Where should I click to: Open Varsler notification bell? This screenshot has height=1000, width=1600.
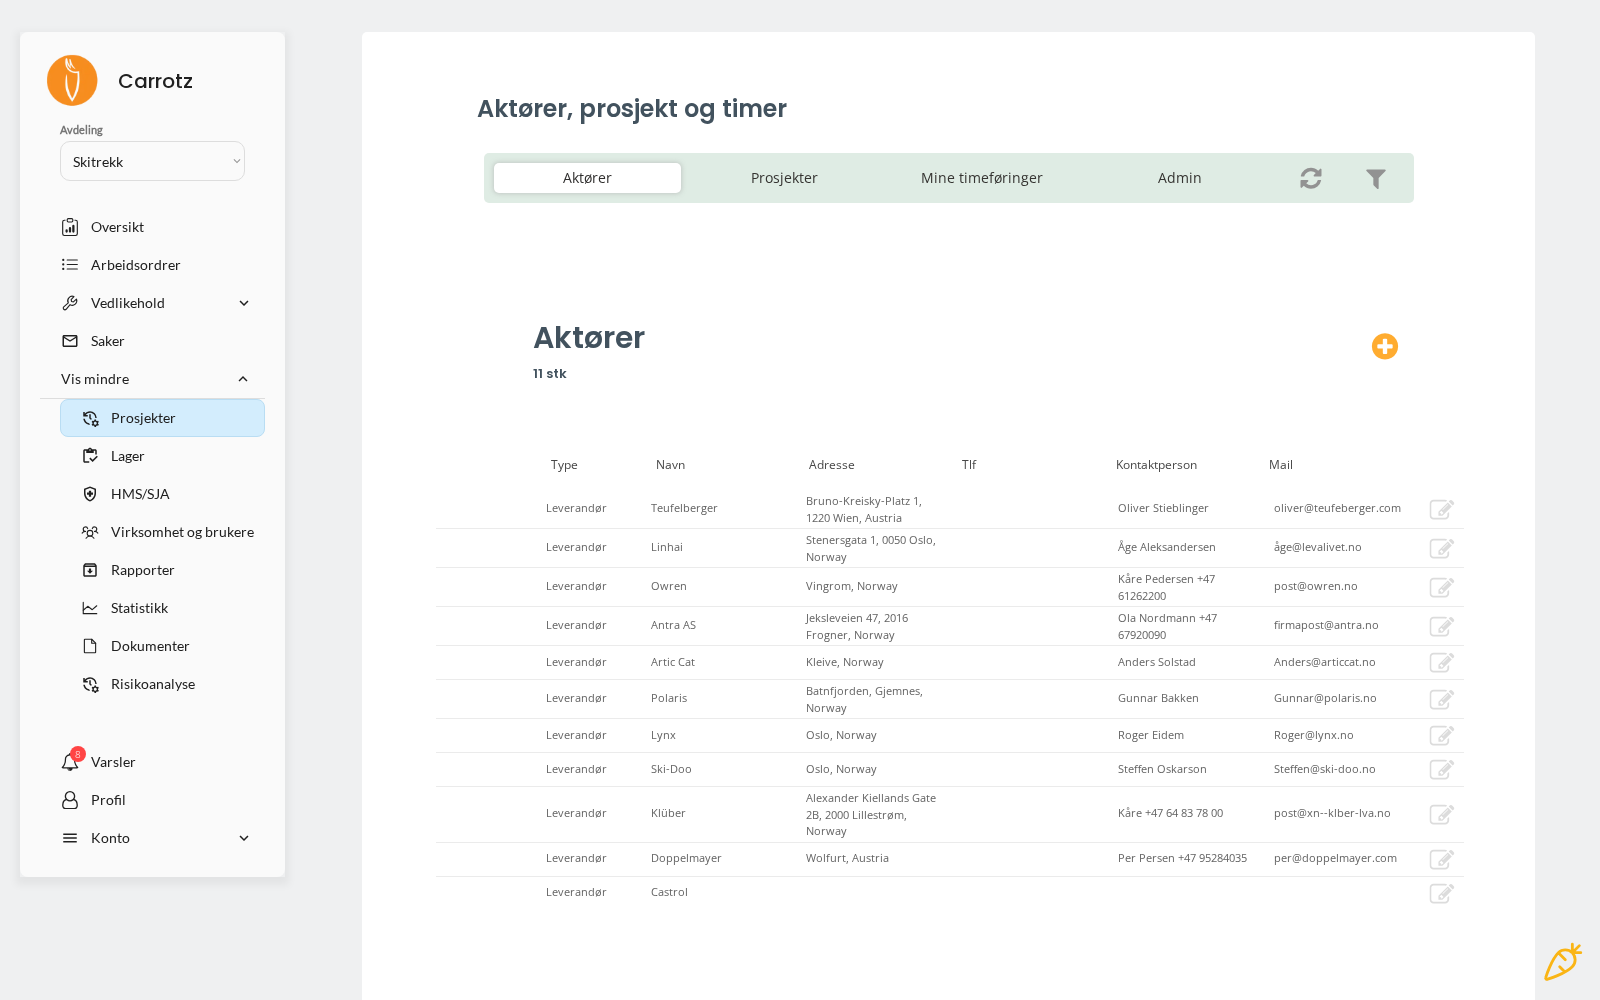click(70, 762)
